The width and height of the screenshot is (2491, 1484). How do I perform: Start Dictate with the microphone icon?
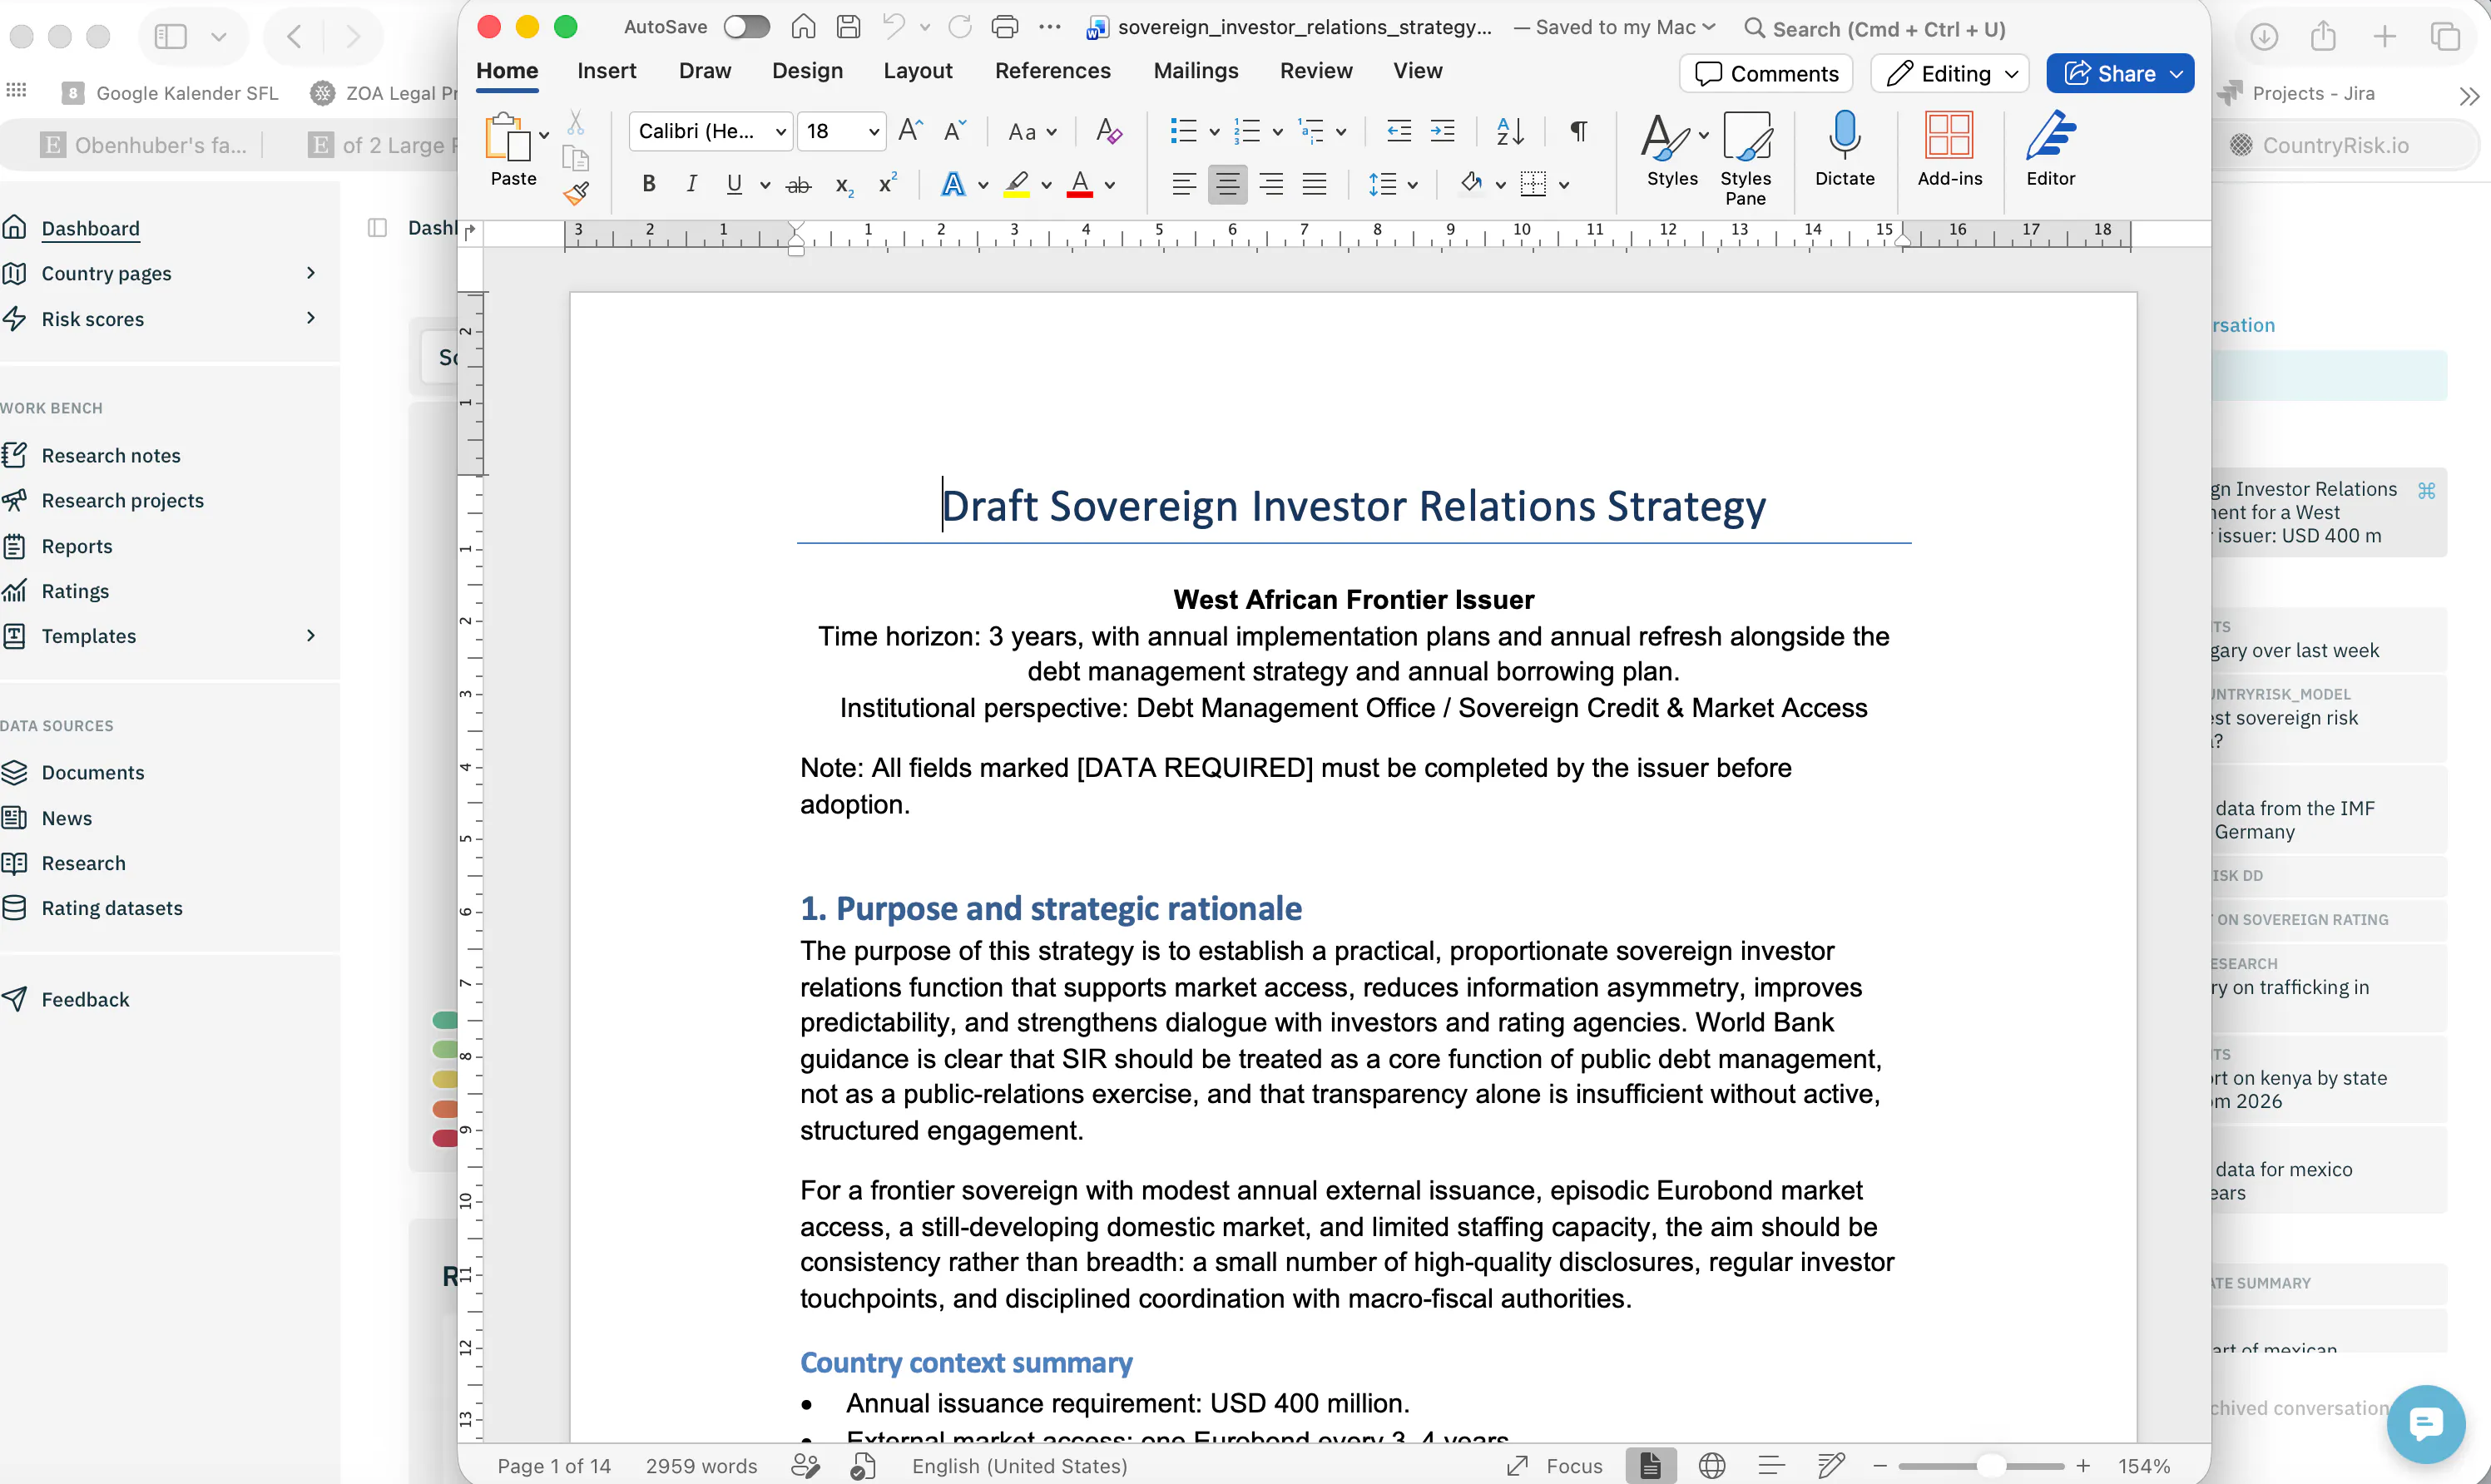point(1844,148)
